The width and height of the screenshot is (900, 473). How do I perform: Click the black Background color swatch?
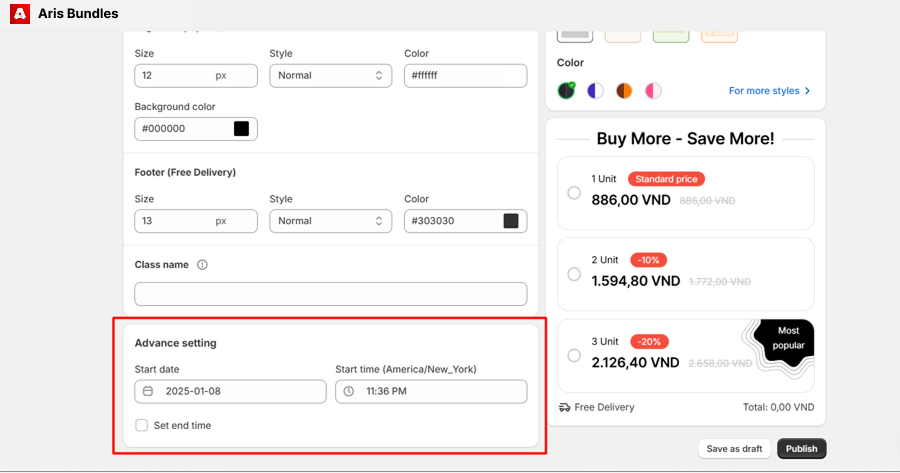[241, 129]
